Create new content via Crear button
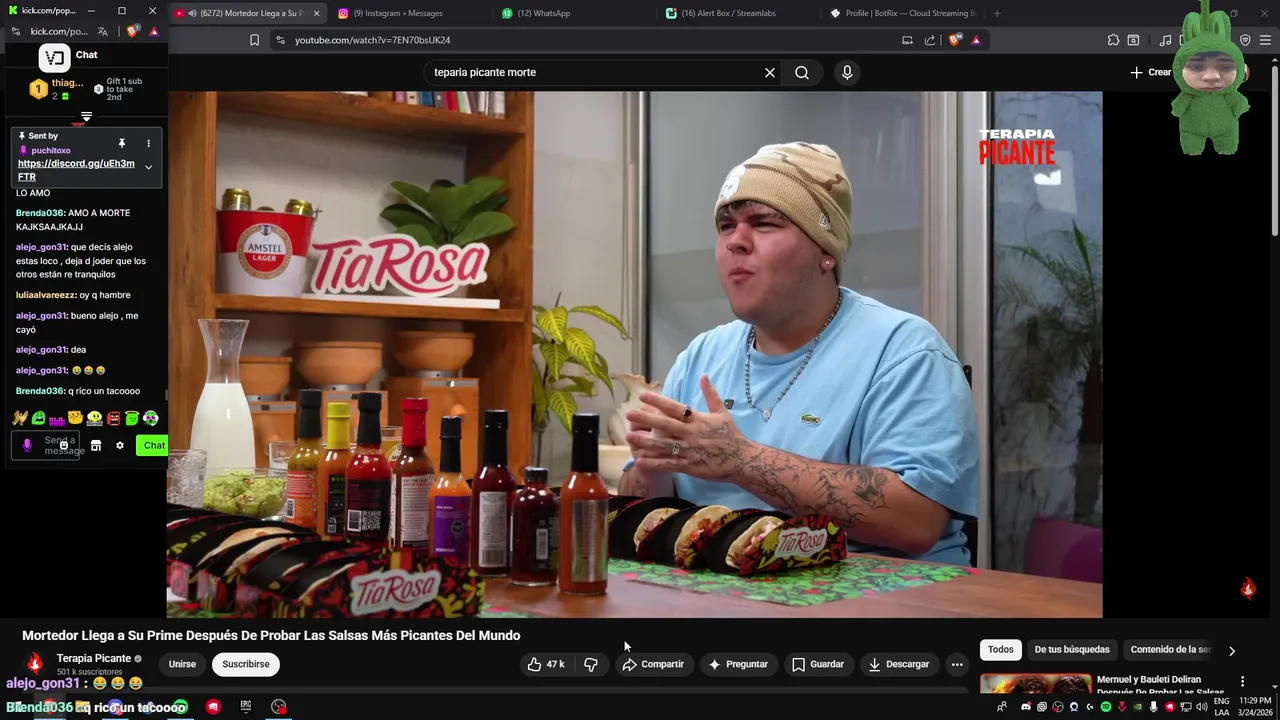This screenshot has height=720, width=1280. (x=1151, y=72)
